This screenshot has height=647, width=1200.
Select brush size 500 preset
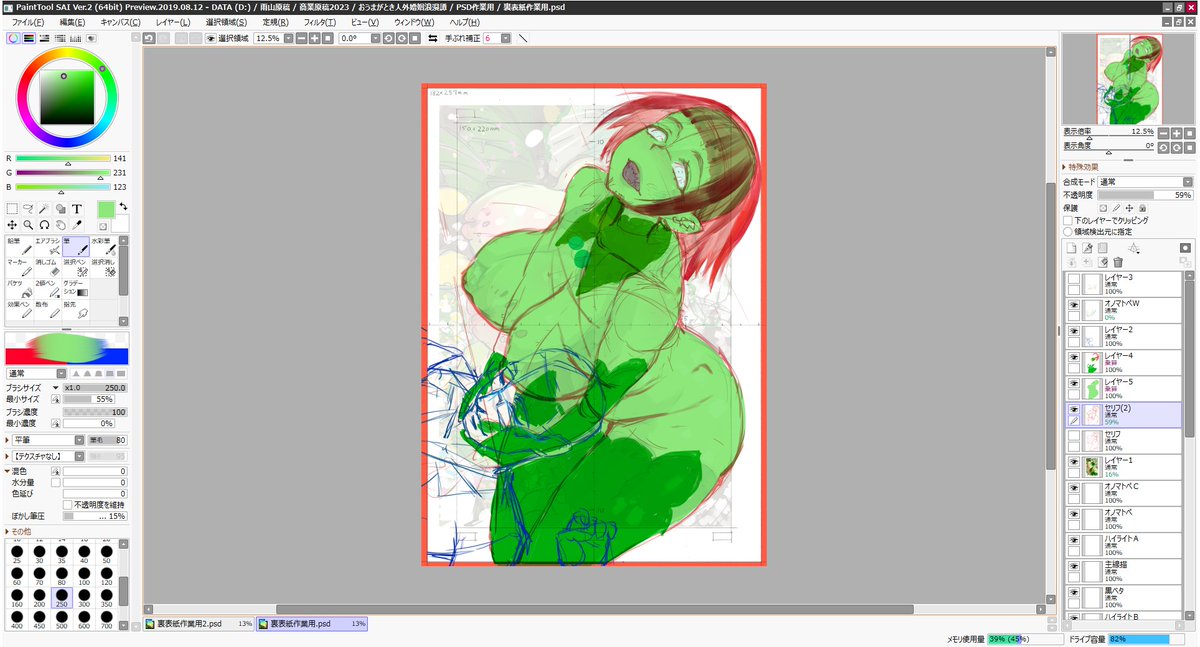pos(62,622)
